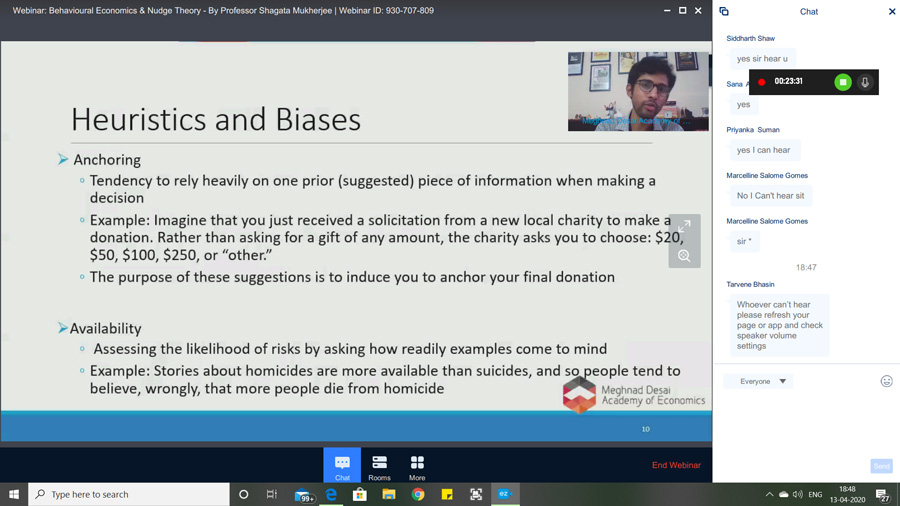The height and width of the screenshot is (506, 900).
Task: Open the Rooms panel
Action: tap(379, 465)
